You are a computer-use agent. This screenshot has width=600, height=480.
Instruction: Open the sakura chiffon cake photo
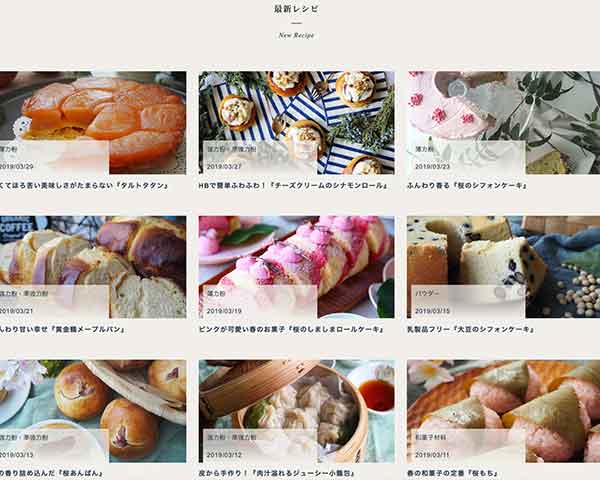click(x=503, y=123)
